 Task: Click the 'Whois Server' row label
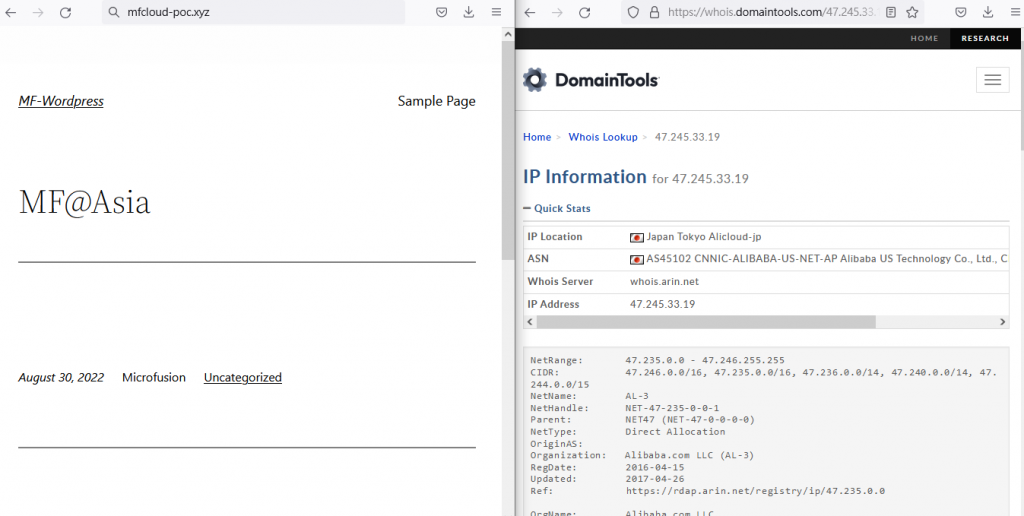[560, 282]
